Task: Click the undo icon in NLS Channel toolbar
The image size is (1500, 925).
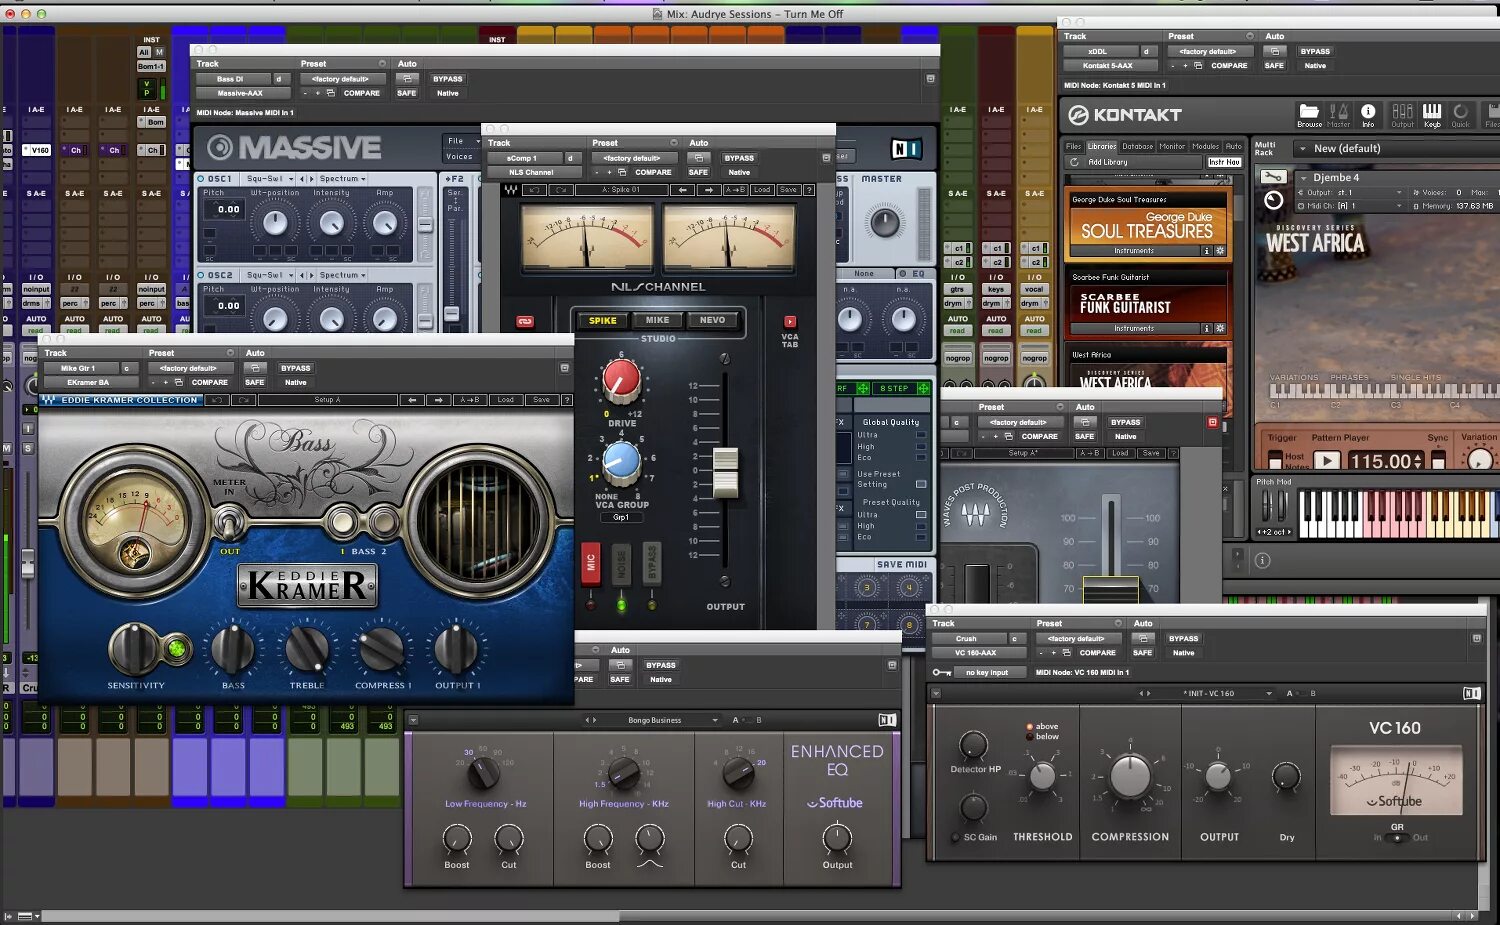Action: coord(535,190)
